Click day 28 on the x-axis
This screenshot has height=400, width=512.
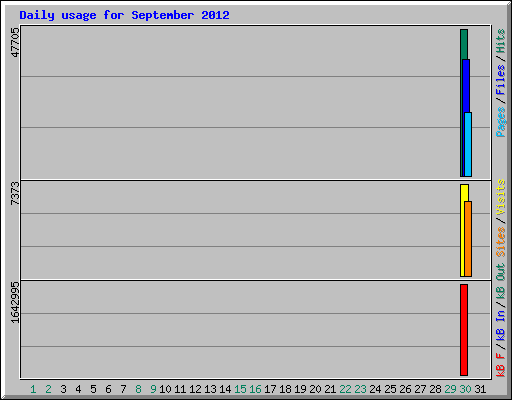(x=435, y=389)
